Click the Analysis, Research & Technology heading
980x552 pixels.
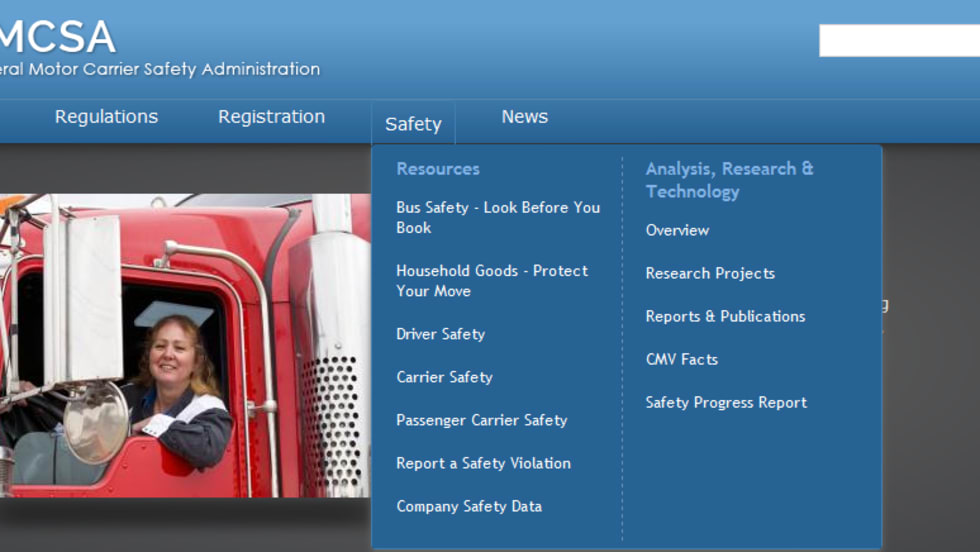tap(729, 180)
